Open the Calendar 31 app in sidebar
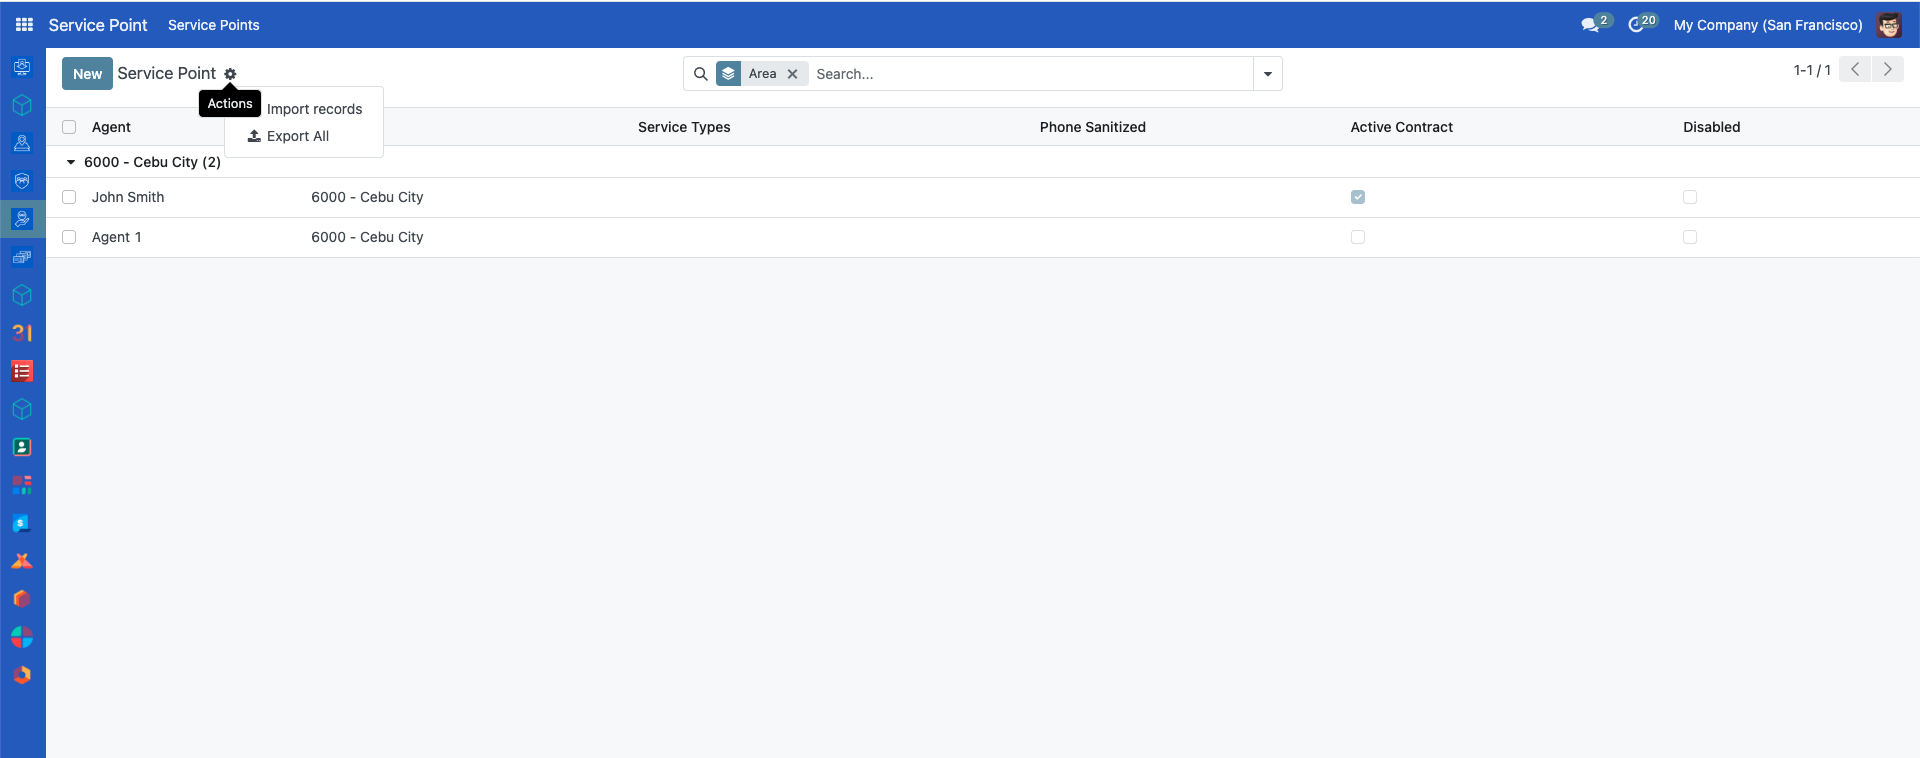Viewport: 1920px width, 758px height. click(22, 333)
